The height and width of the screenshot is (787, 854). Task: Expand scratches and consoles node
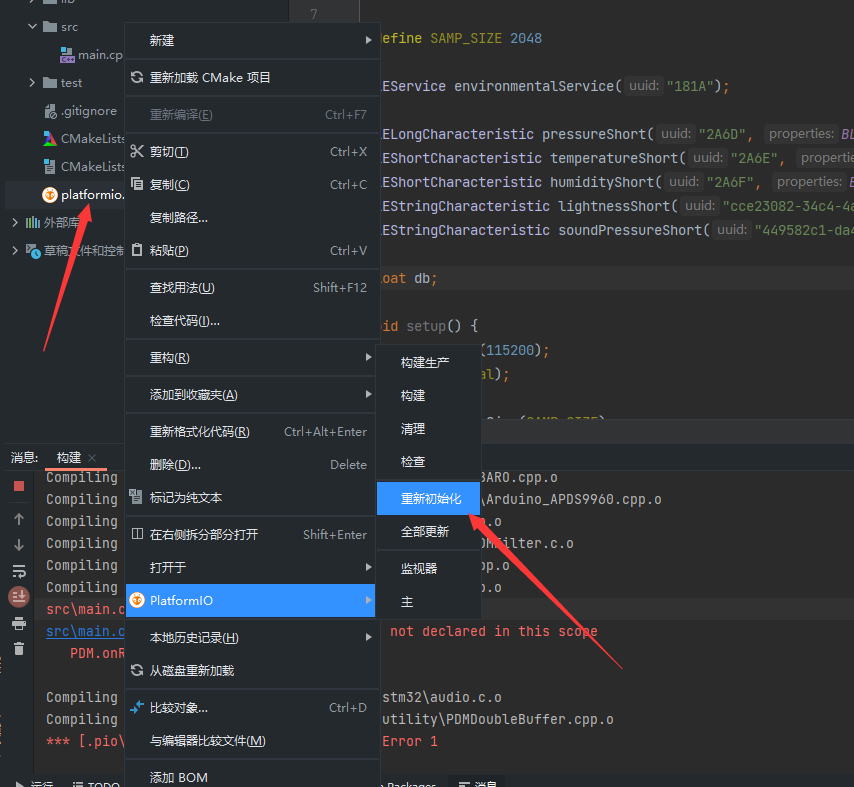click(x=15, y=251)
